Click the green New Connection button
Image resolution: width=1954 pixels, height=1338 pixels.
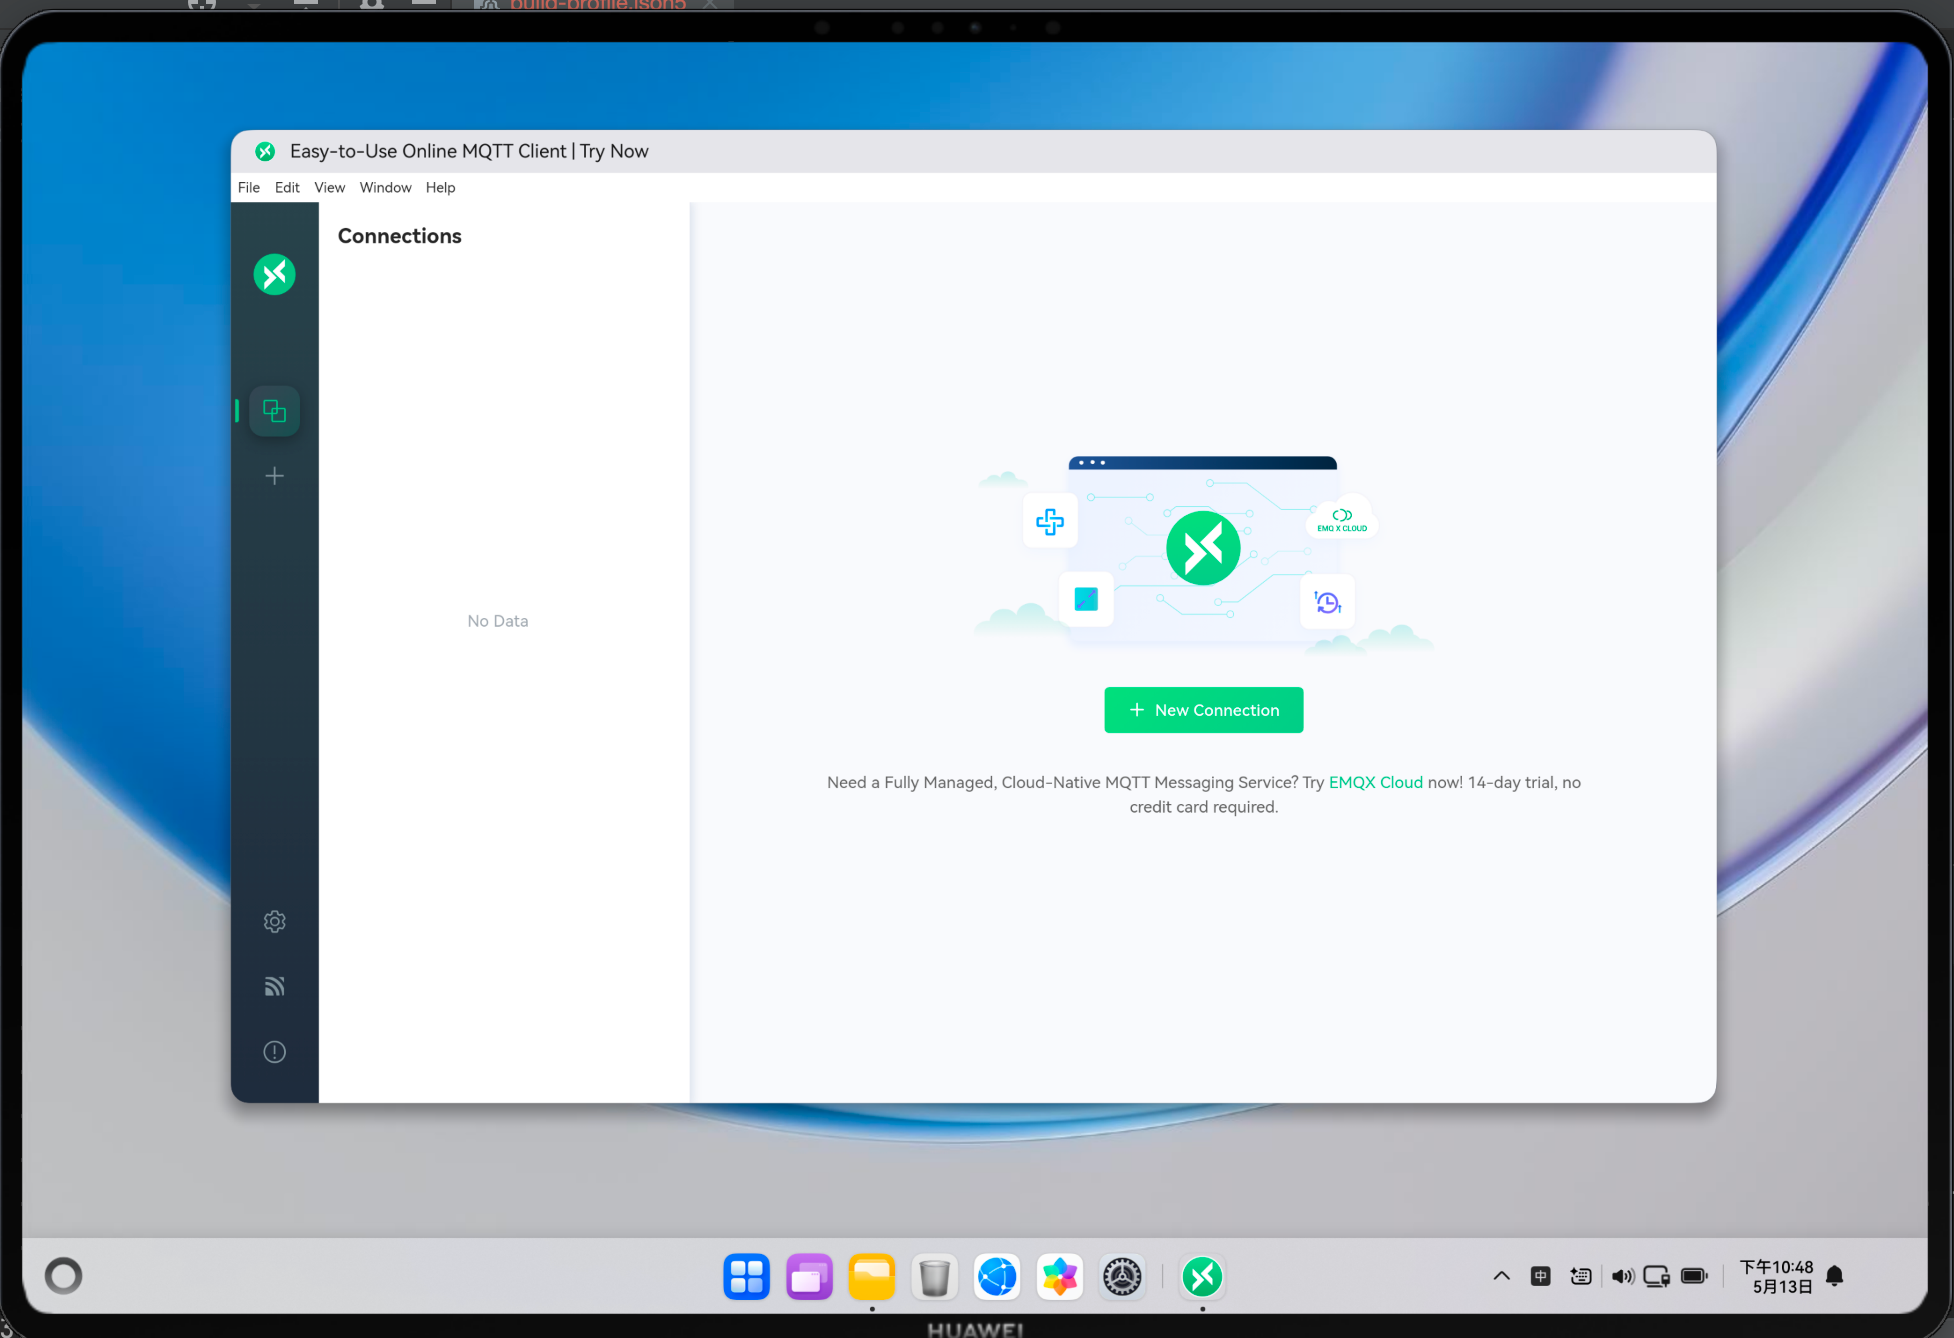(x=1203, y=710)
